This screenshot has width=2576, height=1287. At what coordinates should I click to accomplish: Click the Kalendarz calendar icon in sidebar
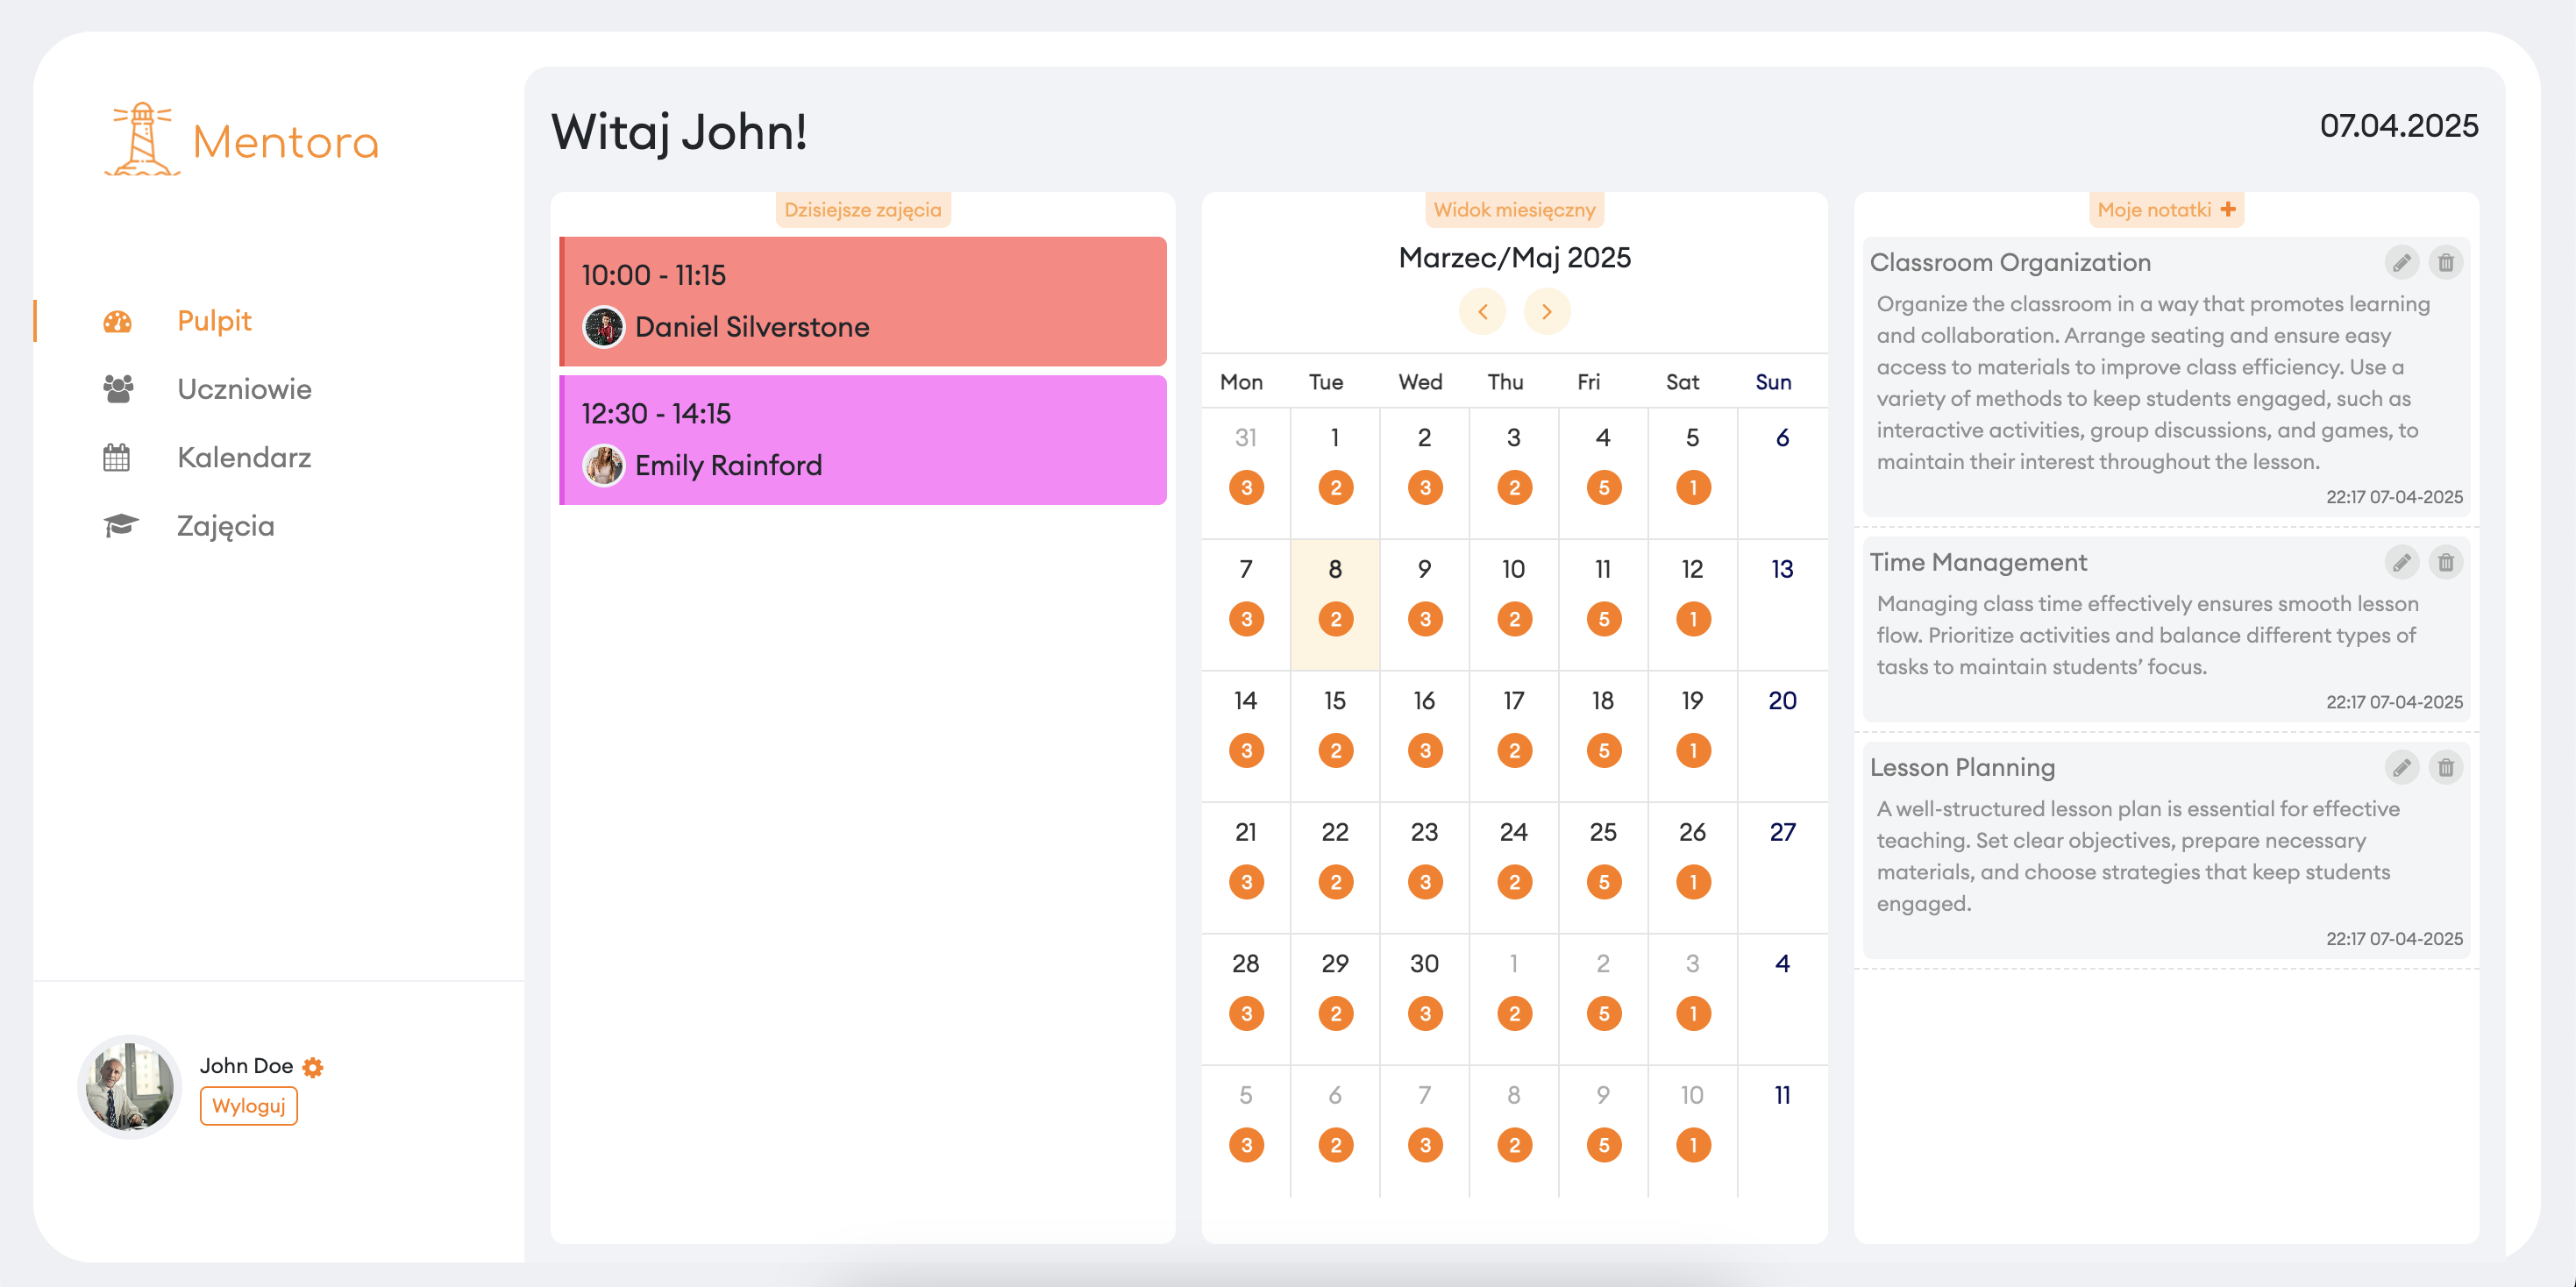(x=117, y=458)
